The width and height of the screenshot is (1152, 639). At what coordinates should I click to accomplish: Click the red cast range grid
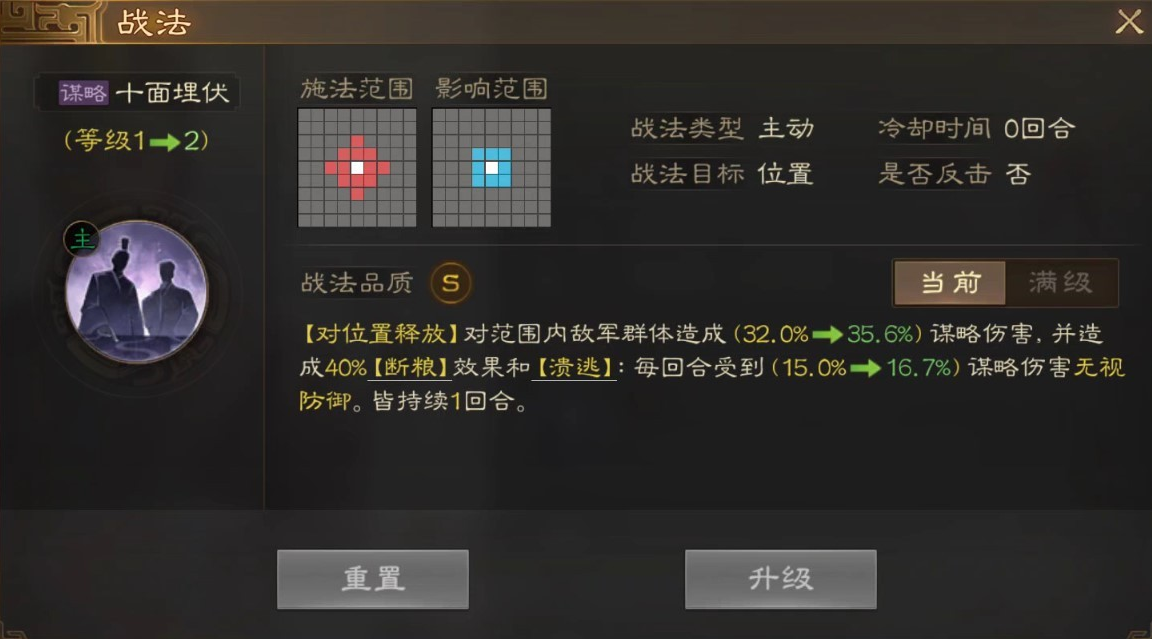click(x=357, y=167)
